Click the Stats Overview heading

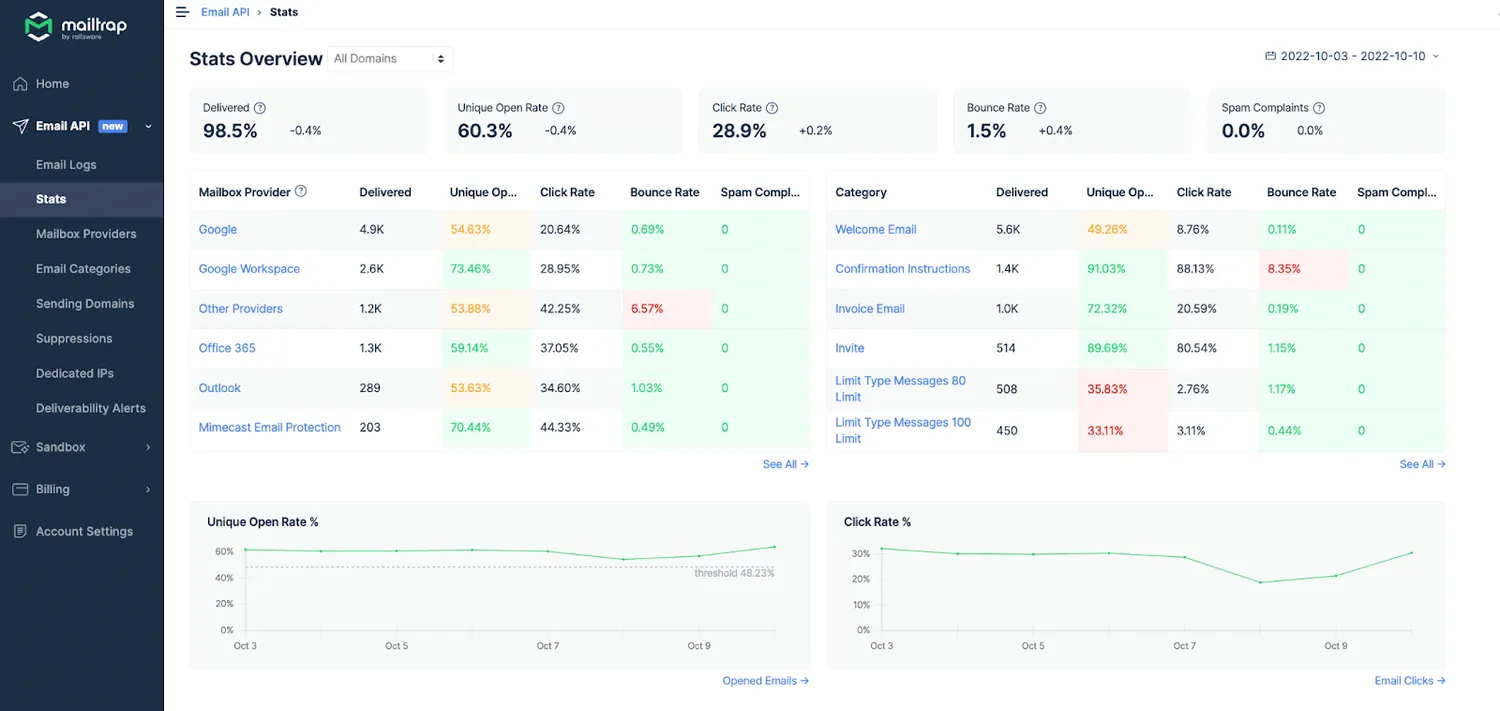tap(256, 59)
